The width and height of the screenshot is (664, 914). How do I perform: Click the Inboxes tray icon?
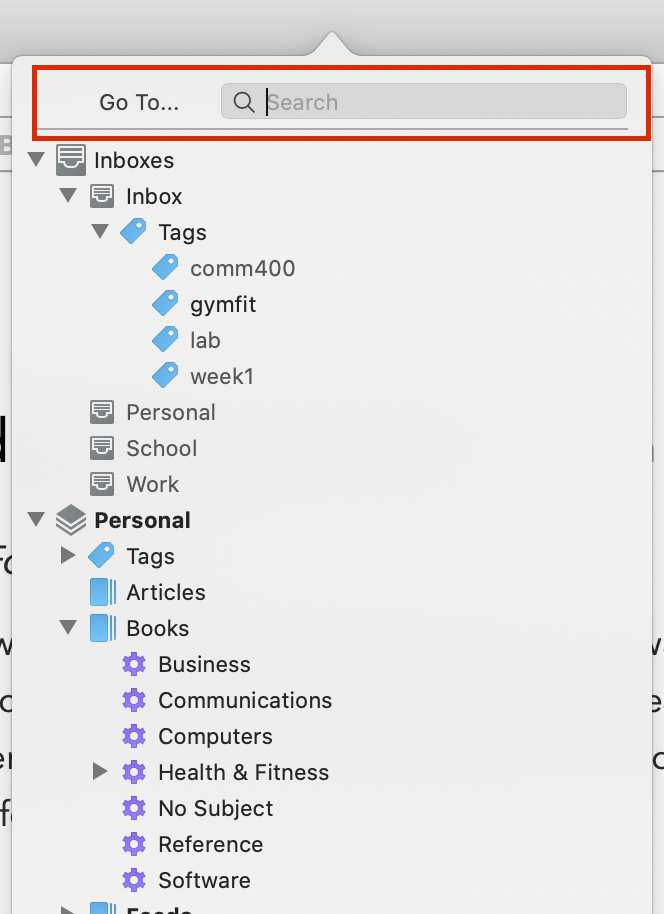(x=71, y=160)
